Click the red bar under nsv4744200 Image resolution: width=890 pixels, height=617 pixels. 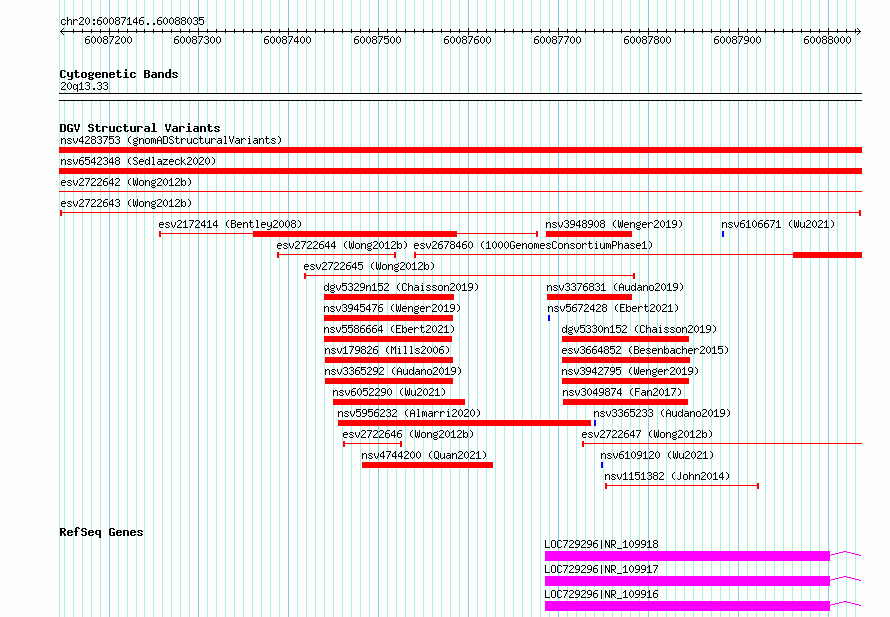tap(427, 465)
